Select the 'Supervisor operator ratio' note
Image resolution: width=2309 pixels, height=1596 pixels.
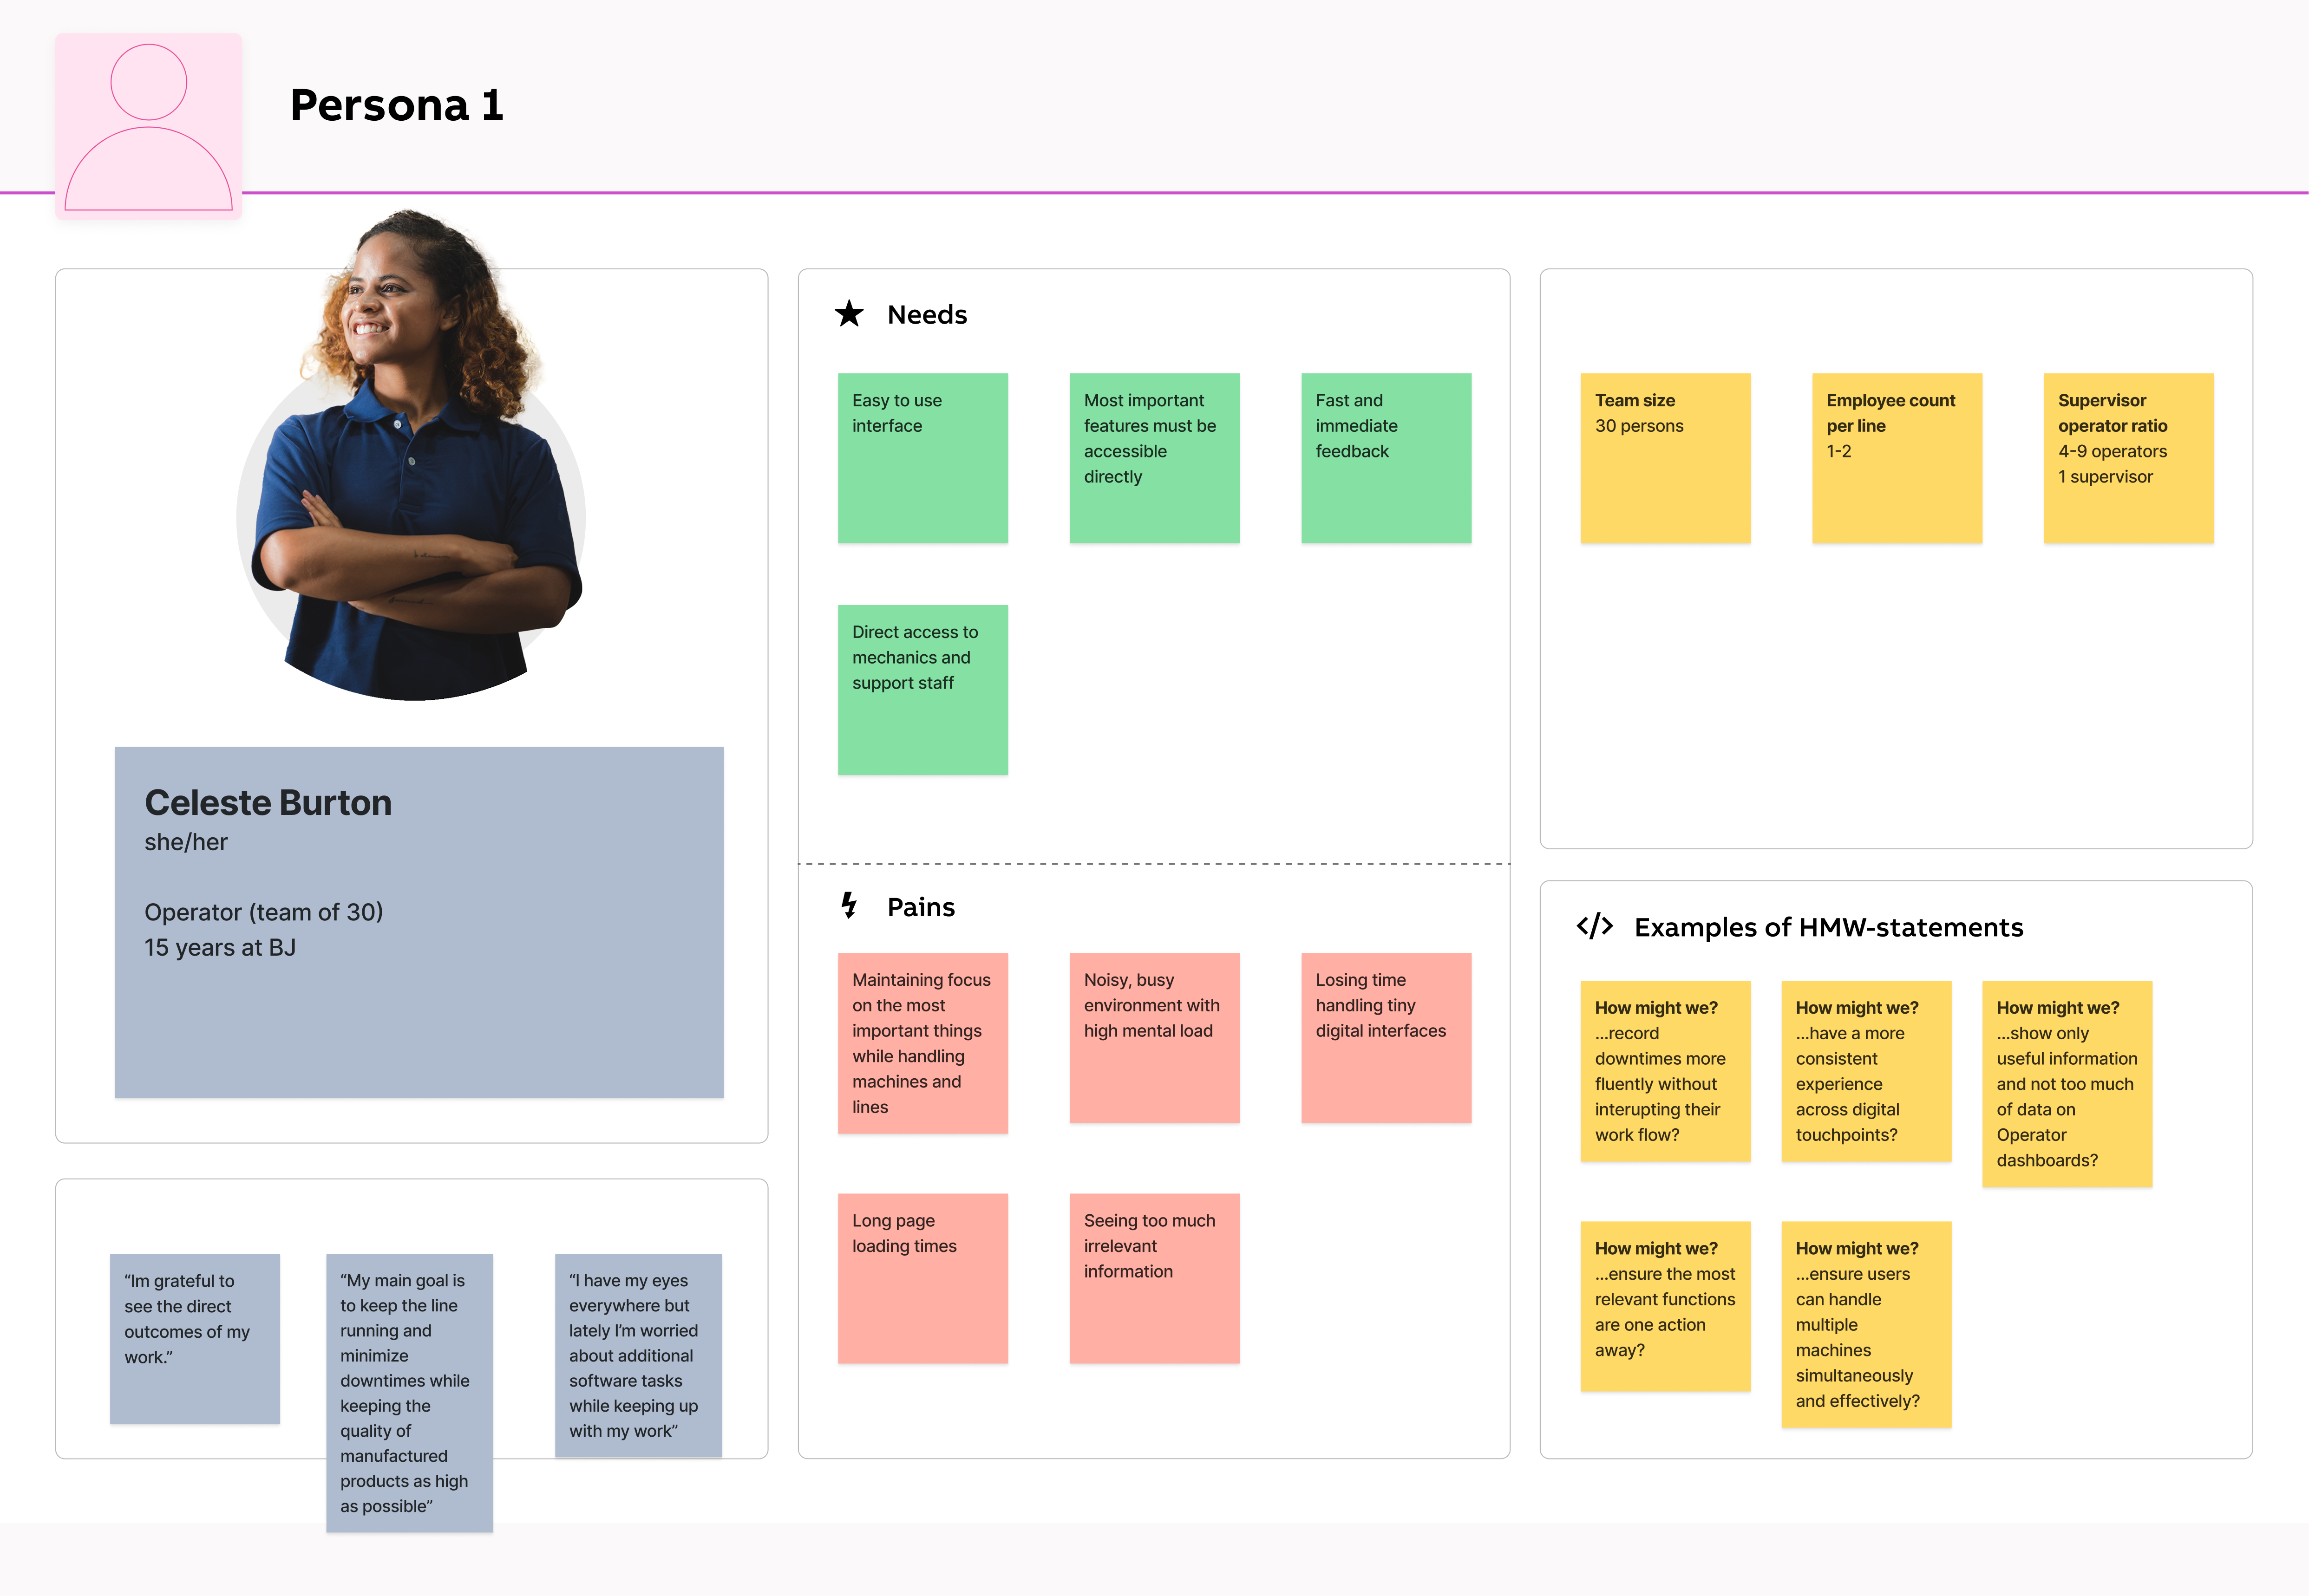(x=2128, y=458)
